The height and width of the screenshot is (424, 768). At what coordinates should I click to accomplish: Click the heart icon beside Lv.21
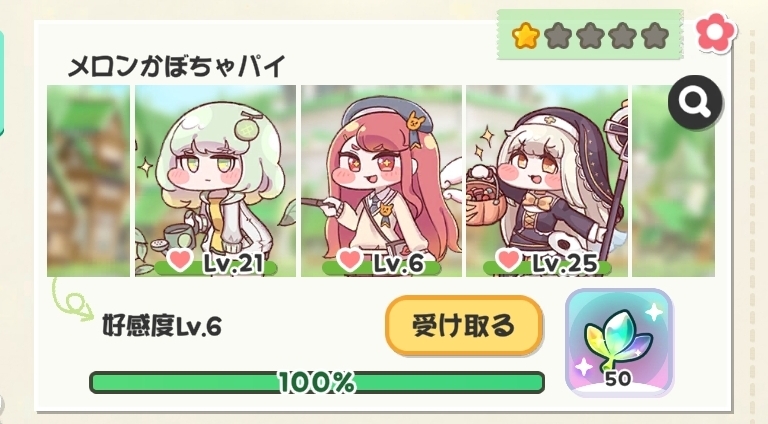[x=180, y=260]
